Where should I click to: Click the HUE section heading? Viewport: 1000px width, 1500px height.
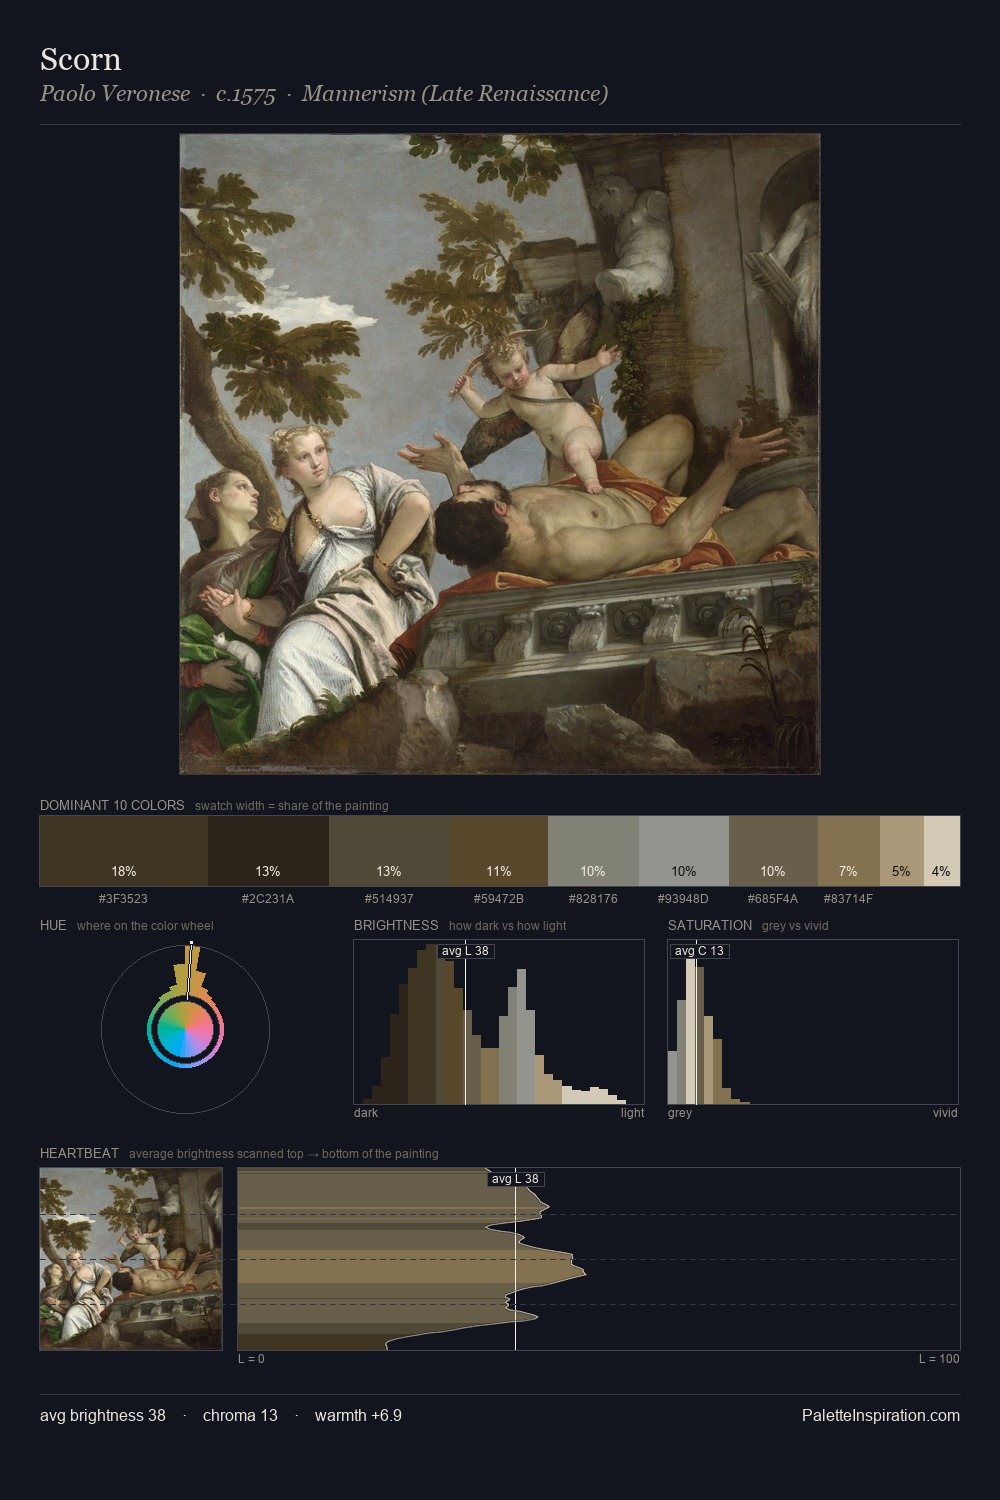coord(53,925)
